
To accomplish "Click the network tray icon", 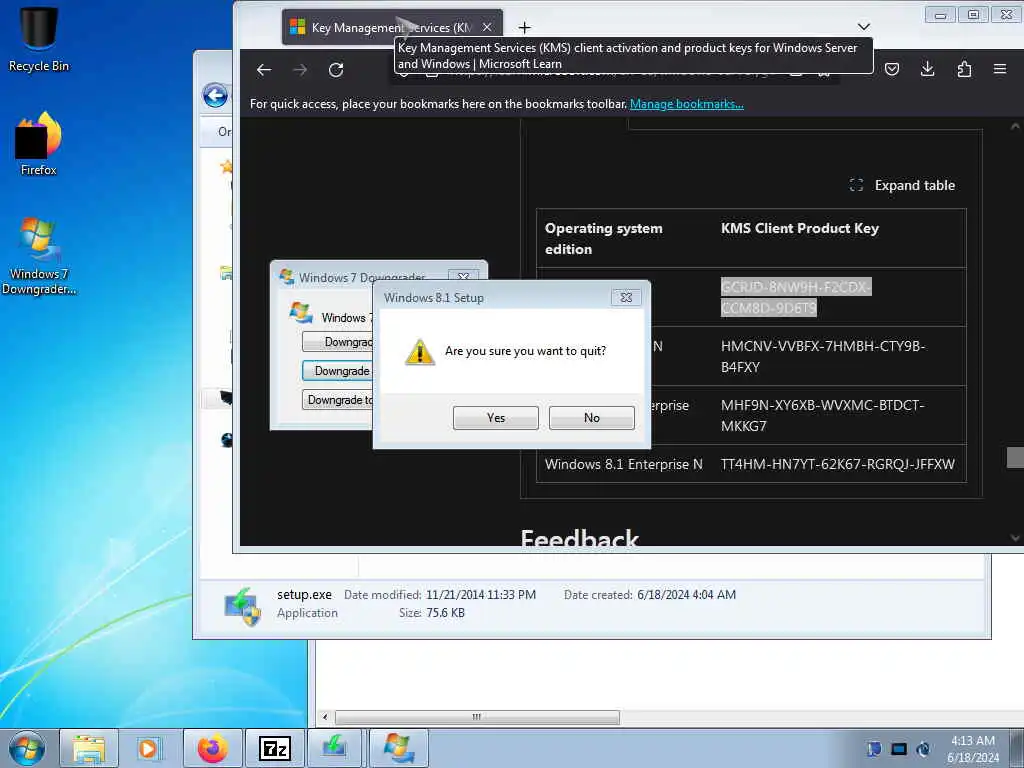I will [899, 749].
